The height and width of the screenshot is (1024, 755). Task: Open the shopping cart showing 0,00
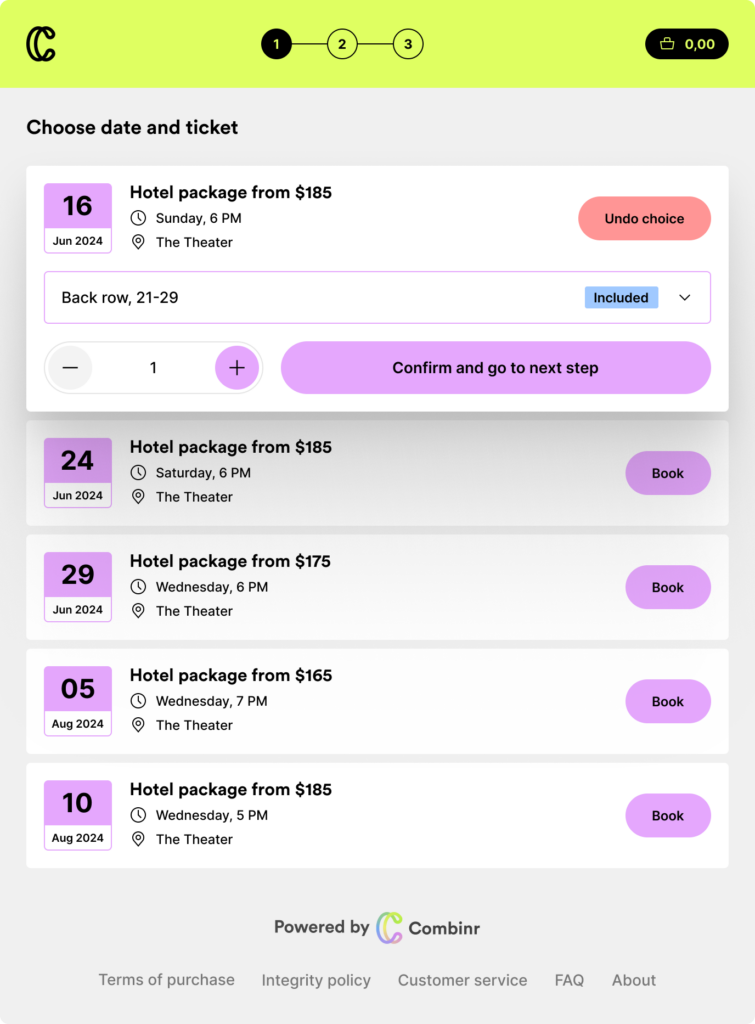click(687, 44)
